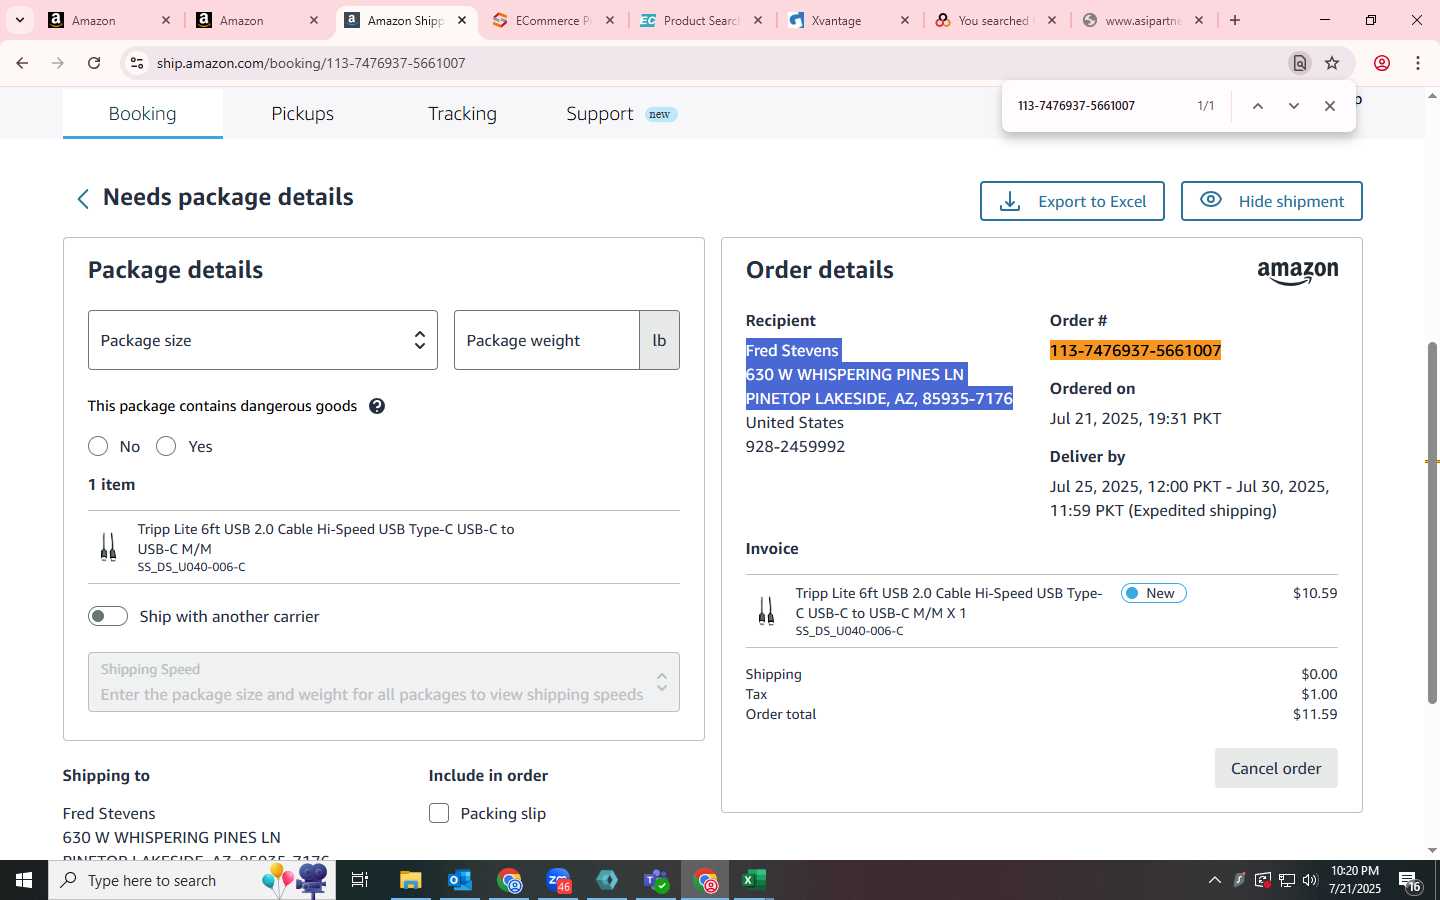Click the cable thumbnail in the Invoice section
The image size is (1440, 900).
[766, 611]
